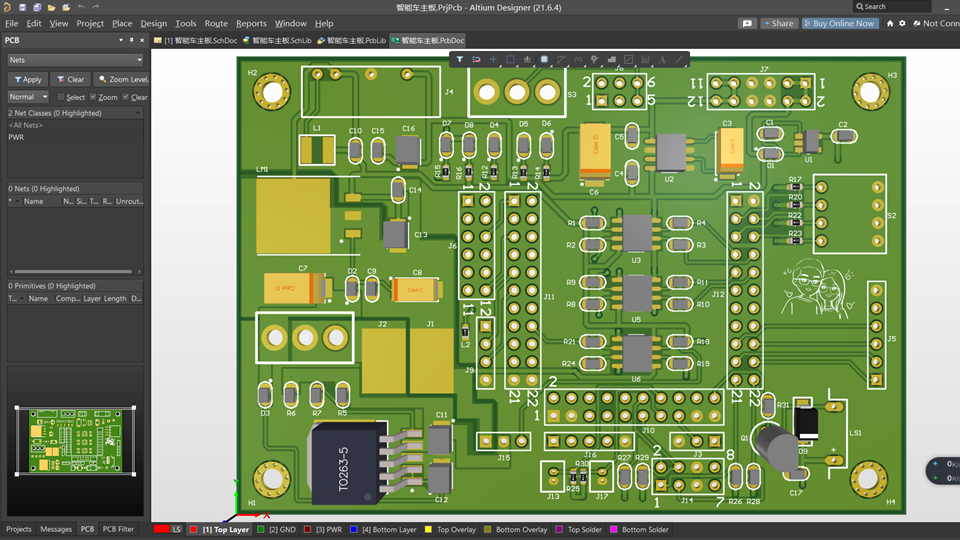The width and height of the screenshot is (960, 540).
Task: Click the red current layer color swatch
Action: [x=162, y=530]
